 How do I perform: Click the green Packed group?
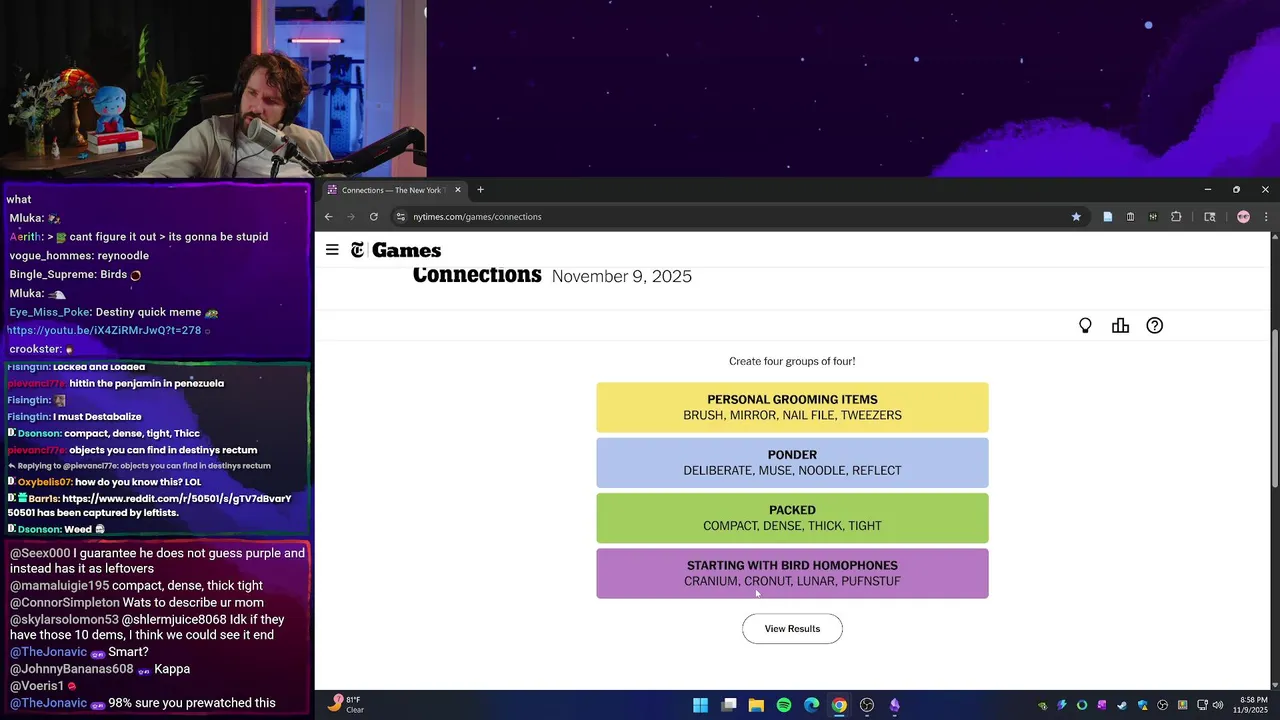click(792, 518)
